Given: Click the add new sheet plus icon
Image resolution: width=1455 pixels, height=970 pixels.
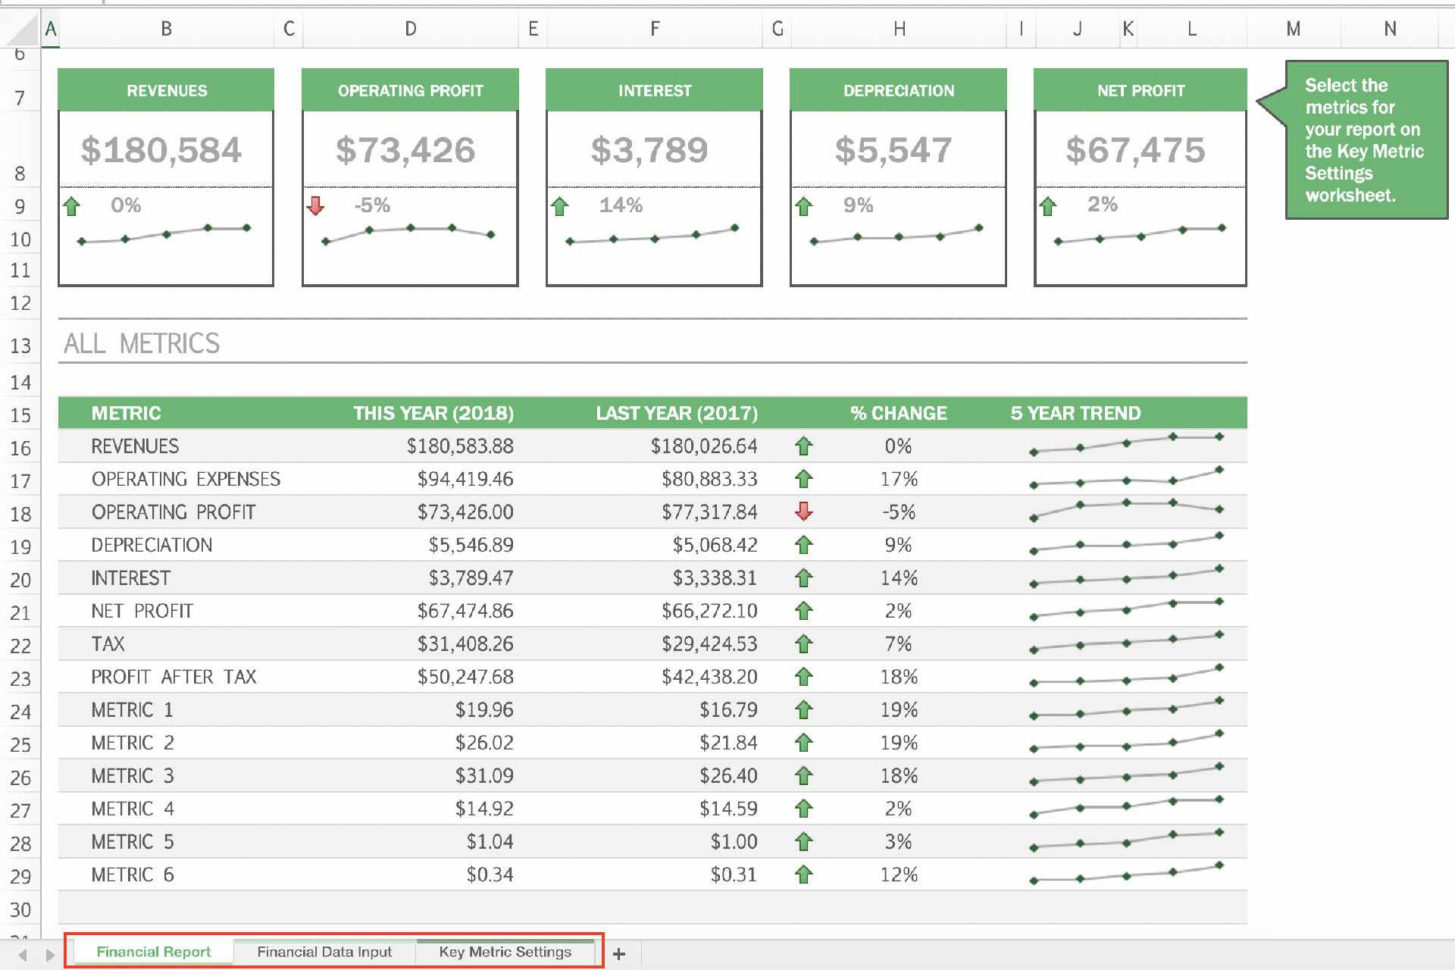Looking at the screenshot, I should click(x=619, y=954).
